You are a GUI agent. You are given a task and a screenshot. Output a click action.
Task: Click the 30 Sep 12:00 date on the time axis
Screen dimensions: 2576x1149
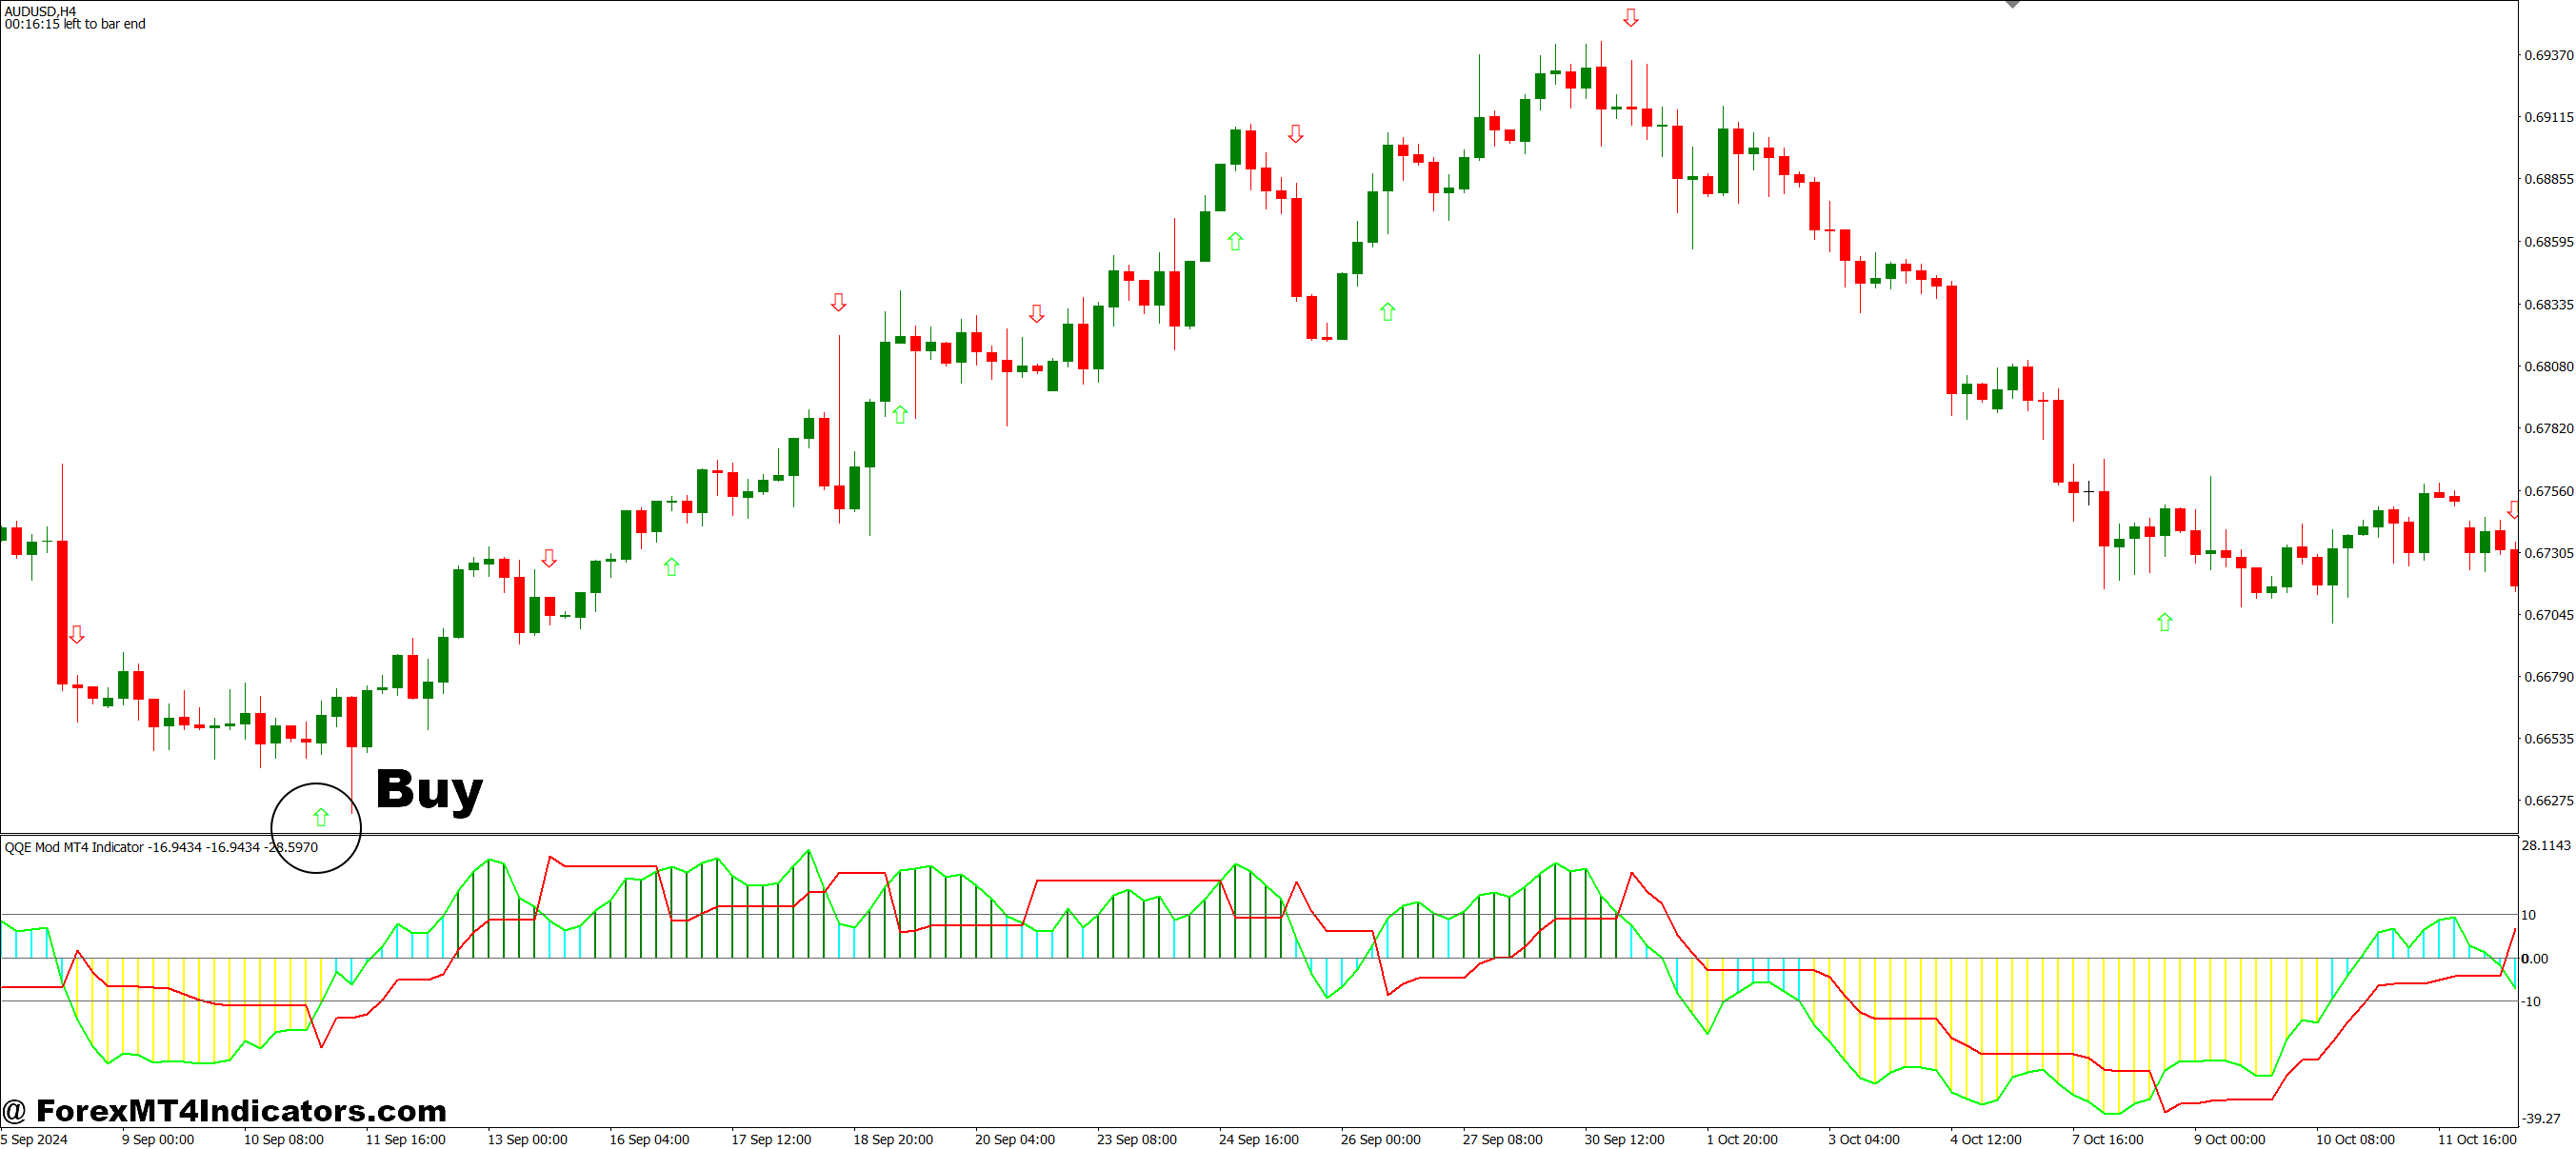point(1626,1139)
